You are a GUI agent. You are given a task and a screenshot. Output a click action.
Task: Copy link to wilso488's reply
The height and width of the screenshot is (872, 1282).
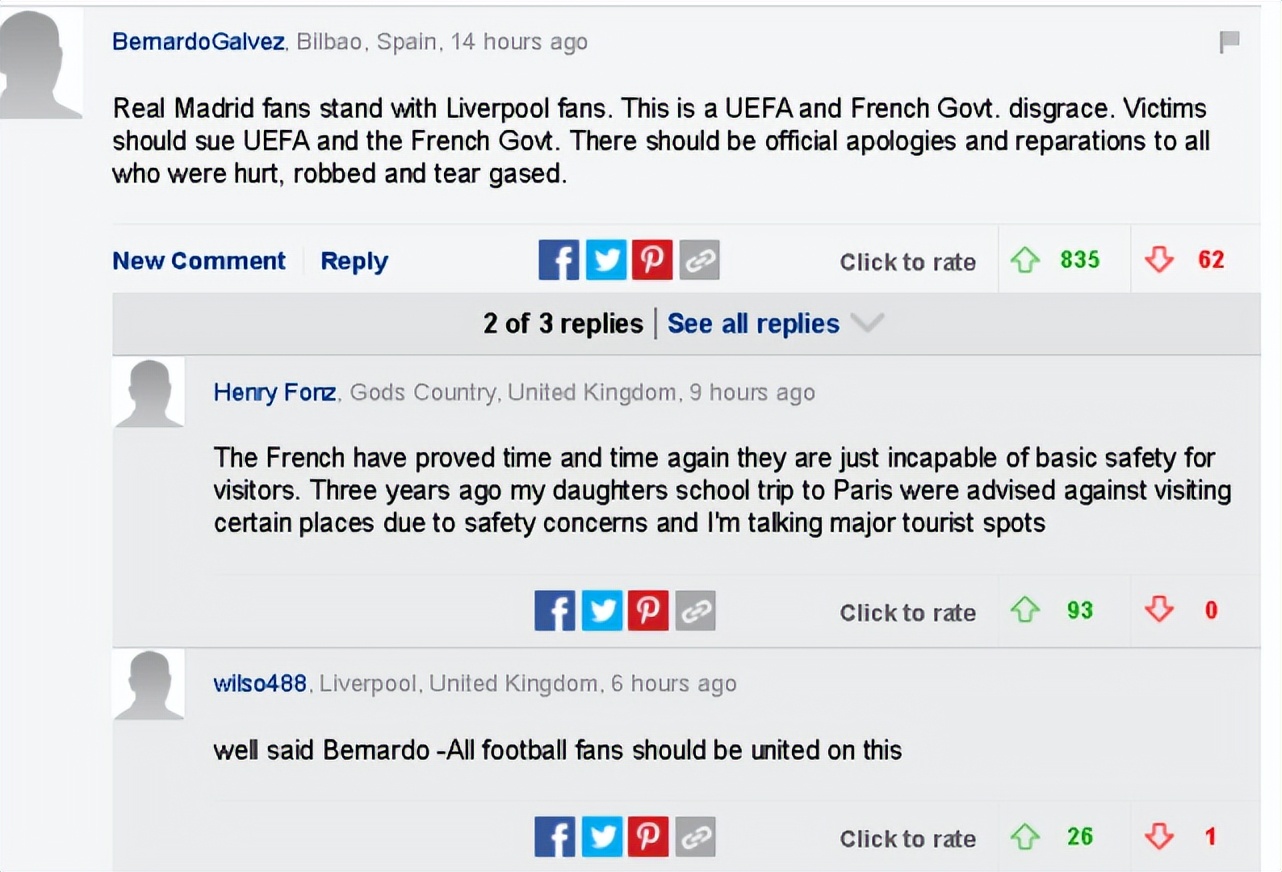coord(695,837)
